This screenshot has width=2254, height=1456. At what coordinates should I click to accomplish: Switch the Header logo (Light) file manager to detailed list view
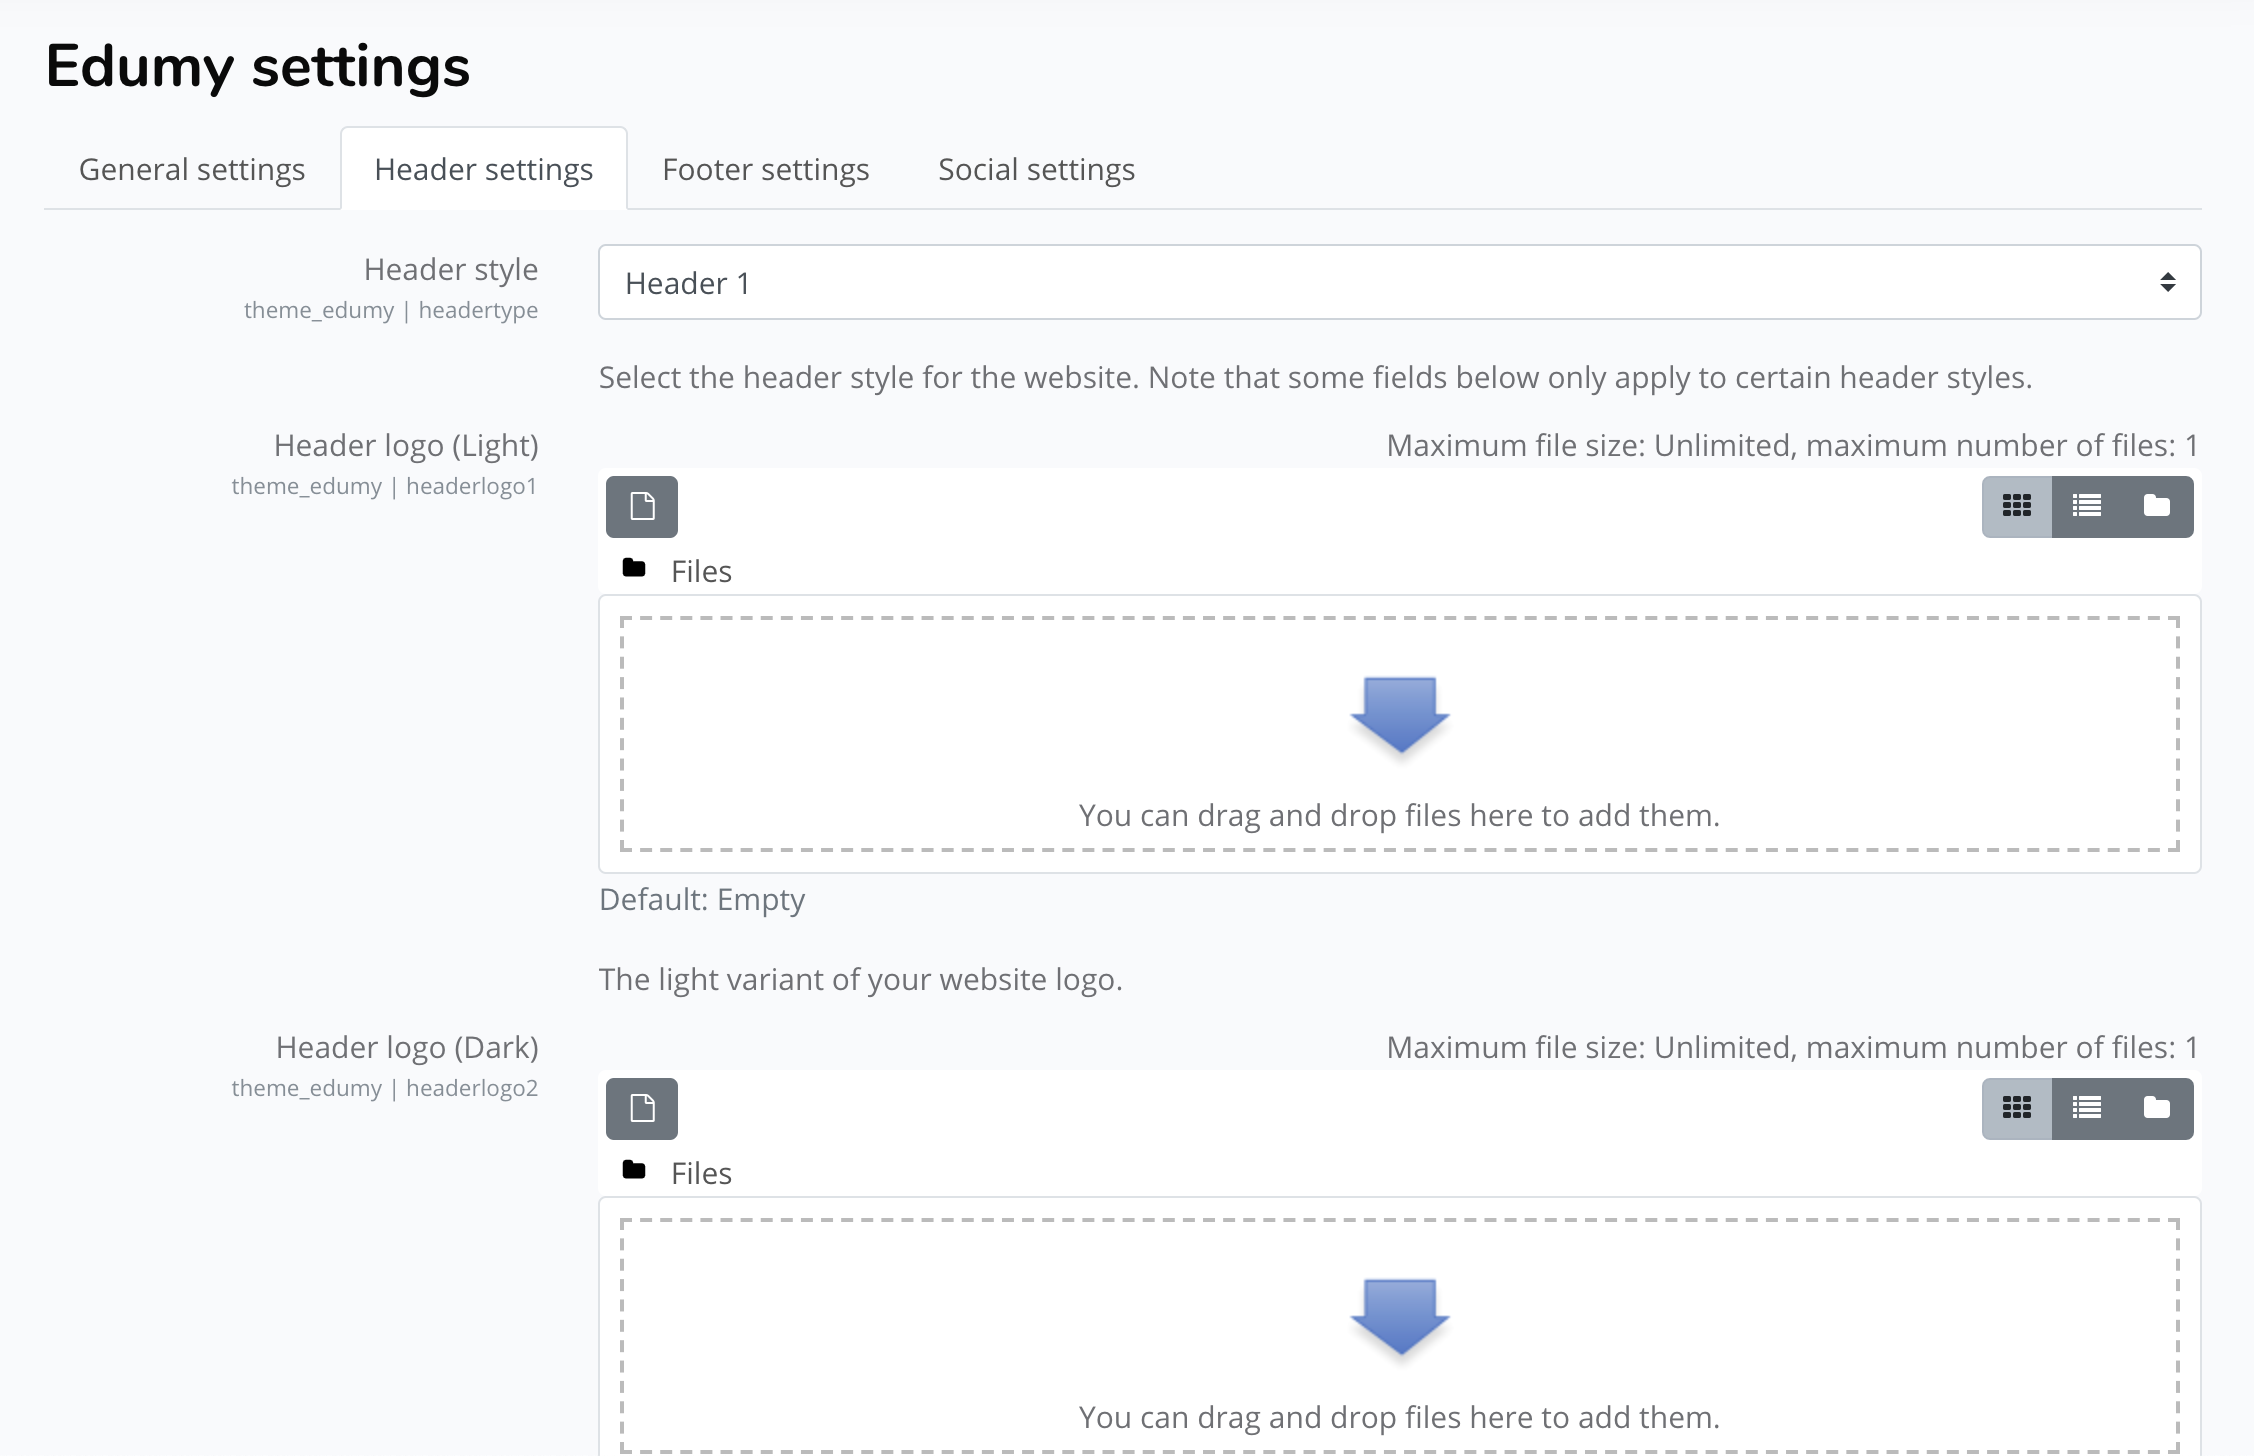(x=2087, y=507)
